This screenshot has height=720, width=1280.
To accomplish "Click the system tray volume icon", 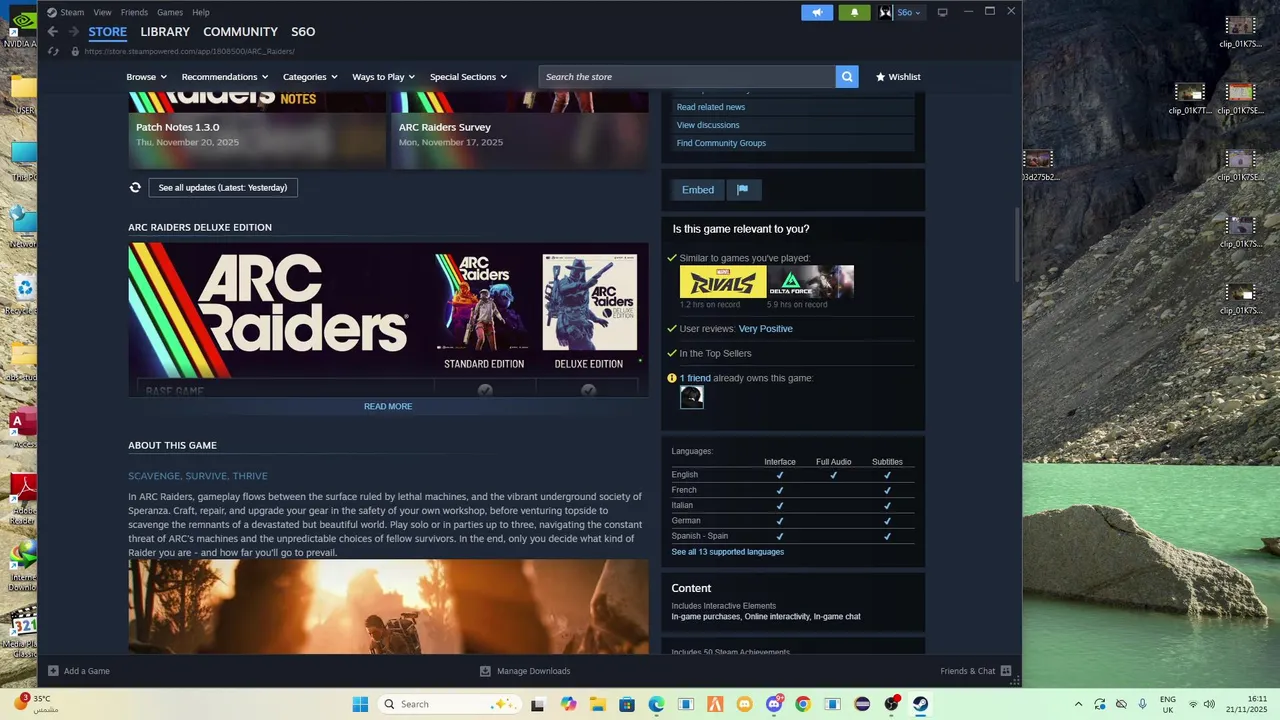I will tap(1209, 704).
